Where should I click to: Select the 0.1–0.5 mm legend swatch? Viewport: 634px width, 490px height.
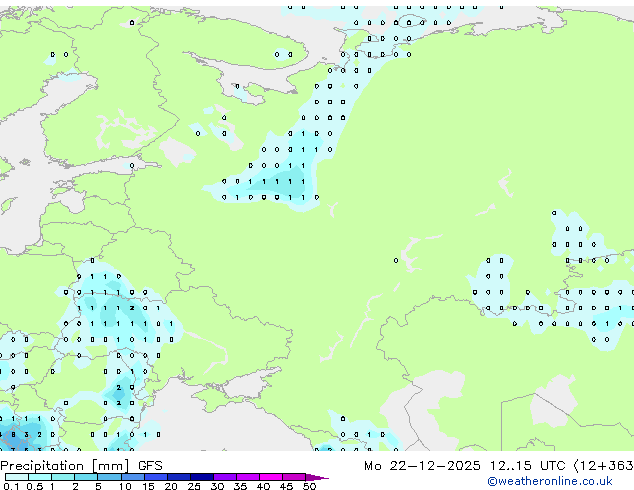tap(17, 477)
